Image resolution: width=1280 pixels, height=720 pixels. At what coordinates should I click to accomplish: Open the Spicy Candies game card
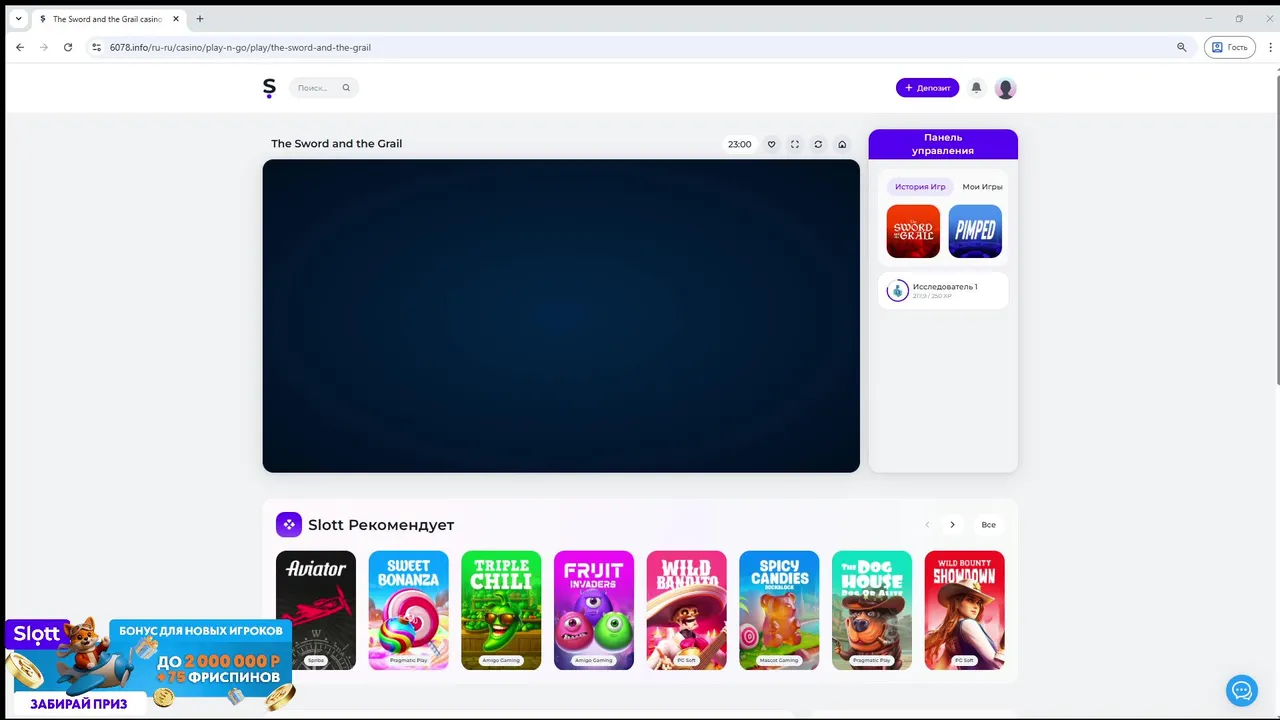[779, 610]
